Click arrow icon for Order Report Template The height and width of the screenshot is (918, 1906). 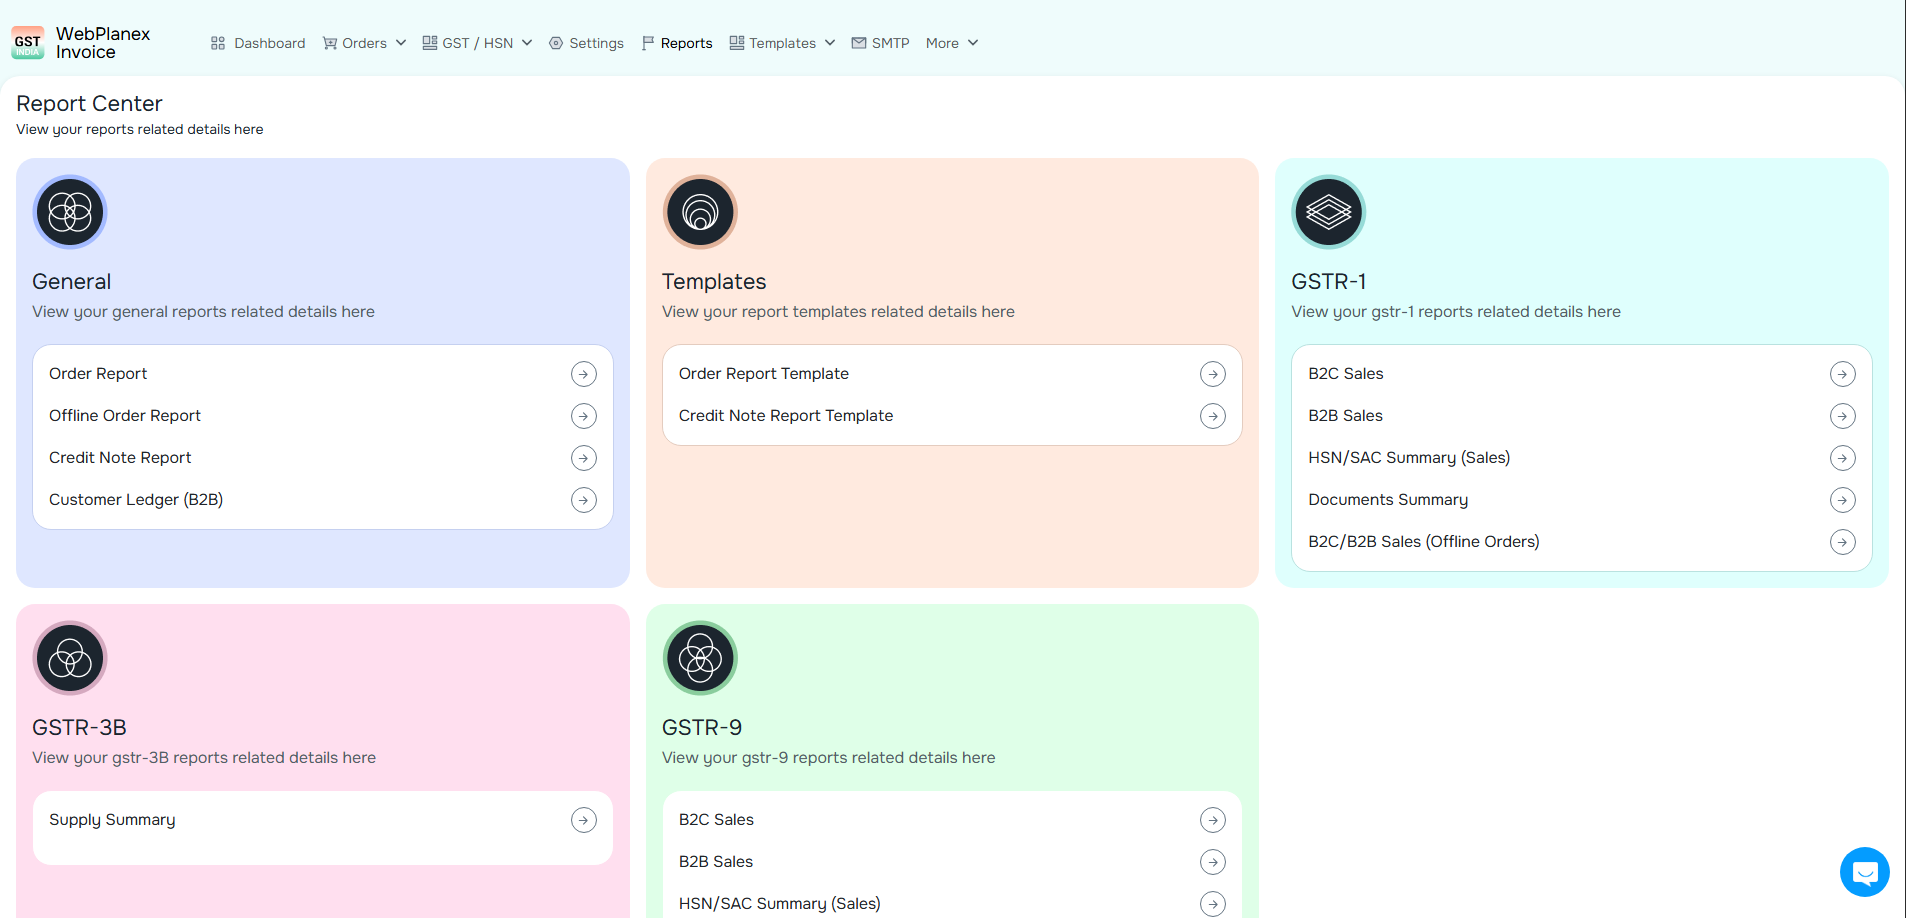1212,374
